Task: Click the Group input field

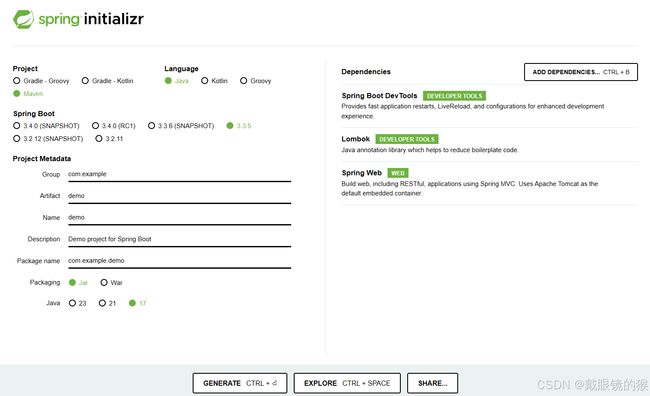Action: 179,175
